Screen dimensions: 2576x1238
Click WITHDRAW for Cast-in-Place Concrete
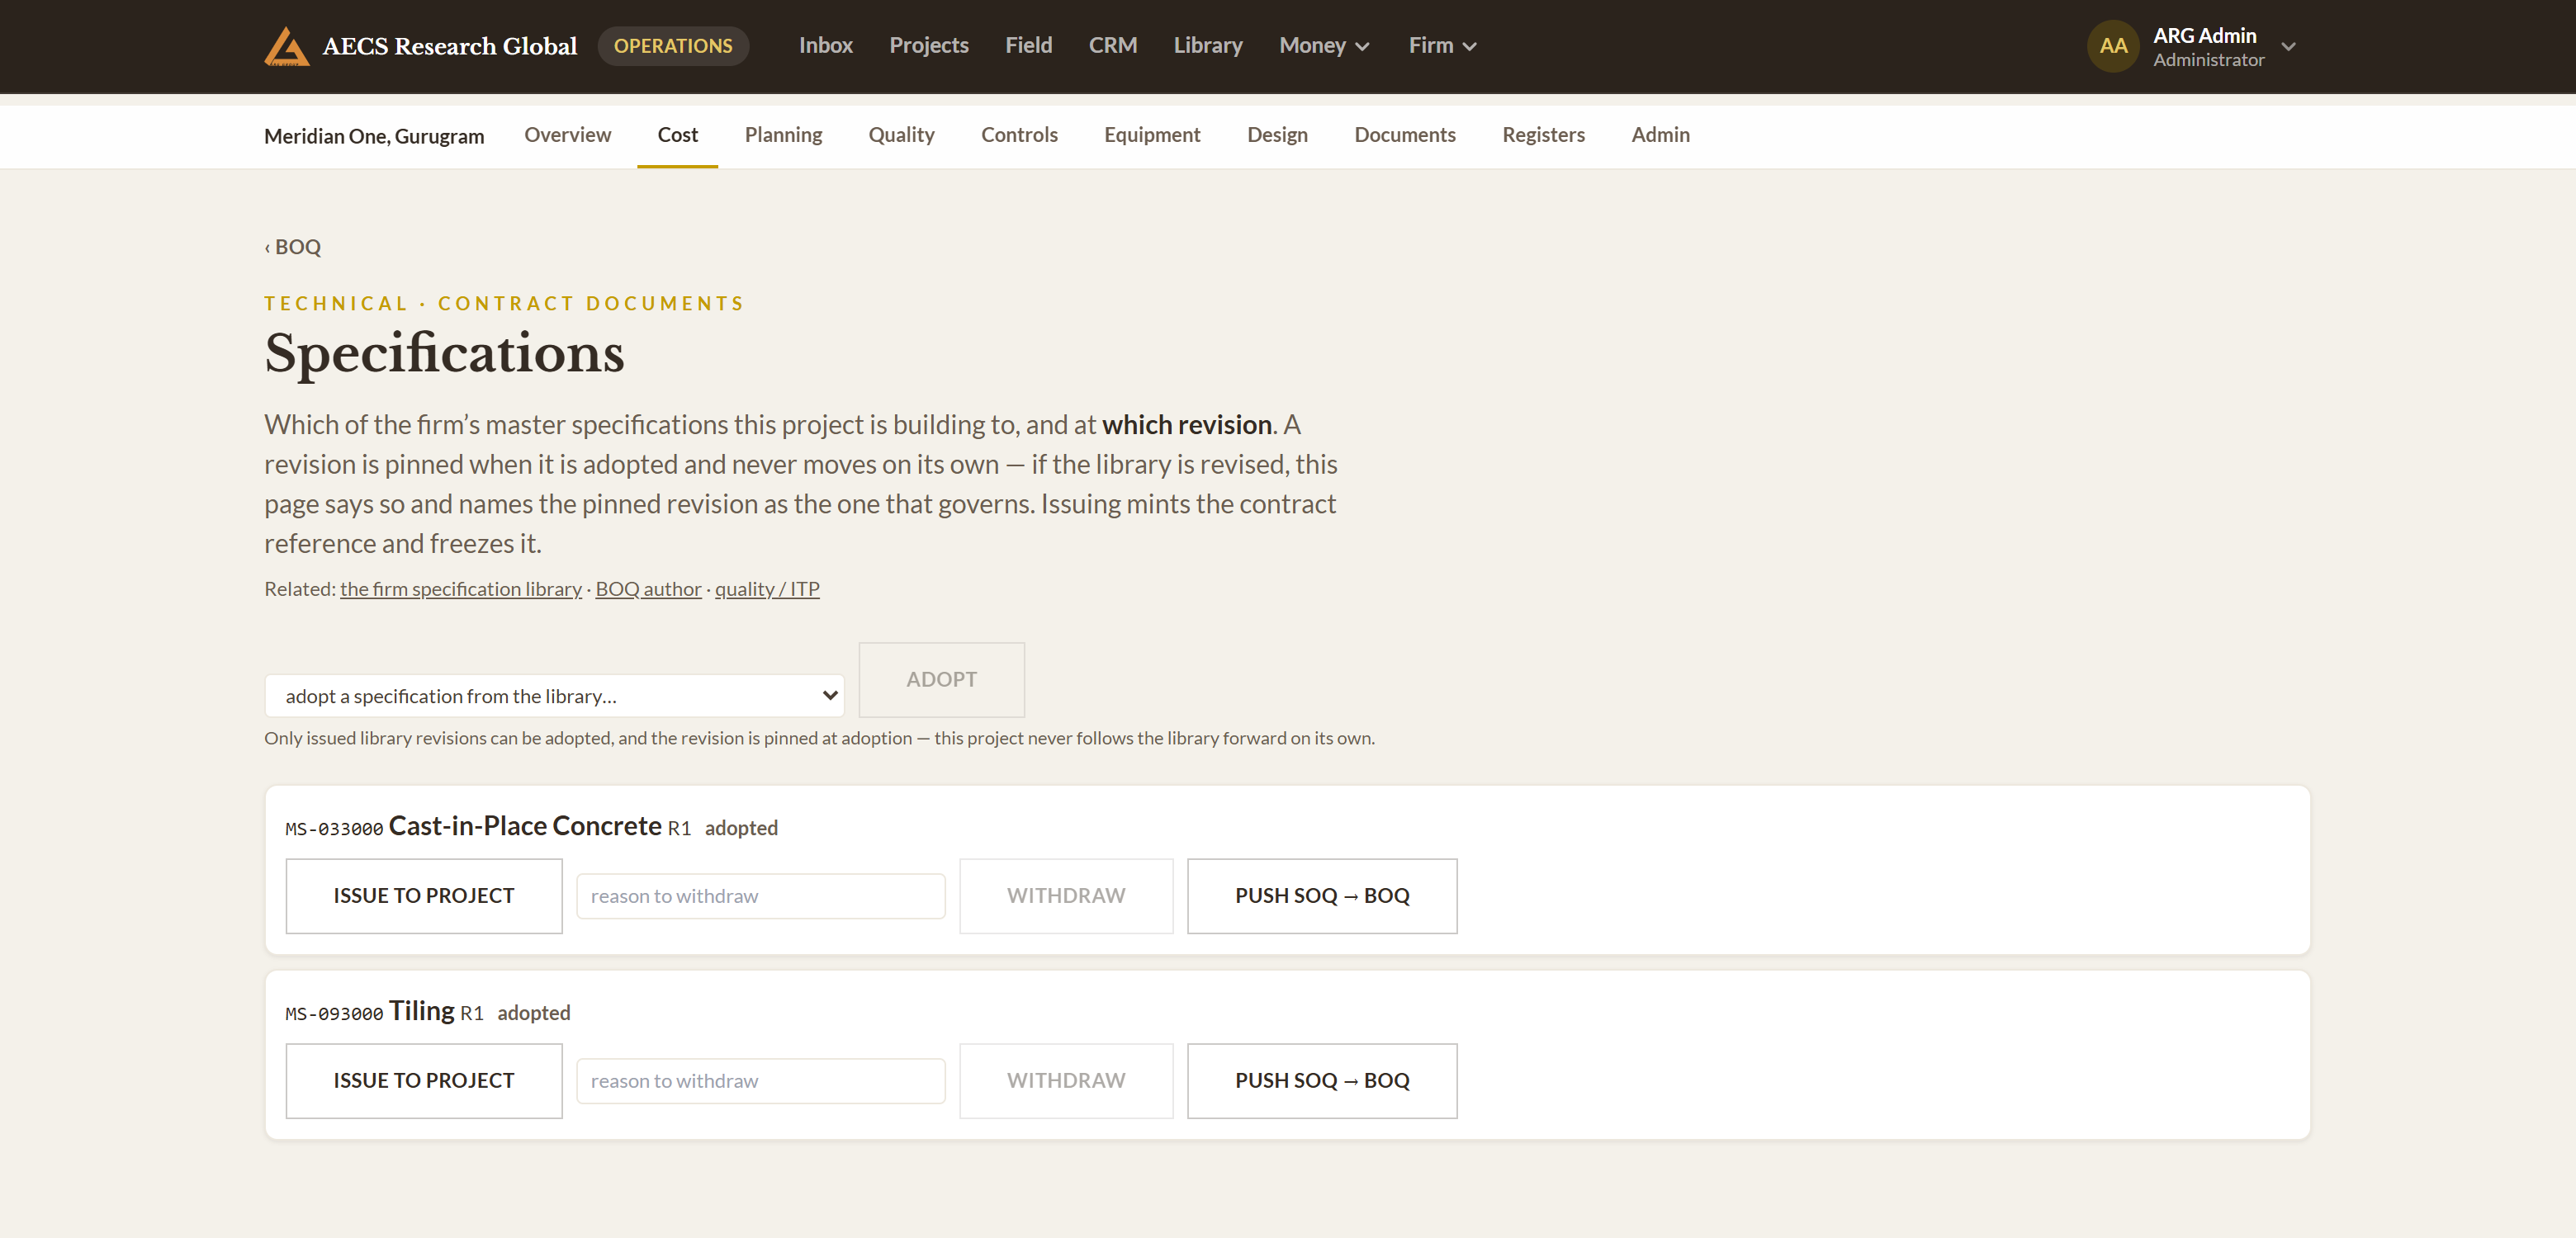click(x=1066, y=896)
